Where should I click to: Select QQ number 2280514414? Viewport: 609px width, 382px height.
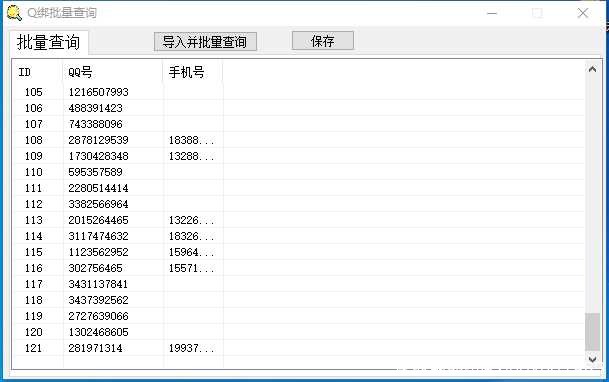coord(98,188)
